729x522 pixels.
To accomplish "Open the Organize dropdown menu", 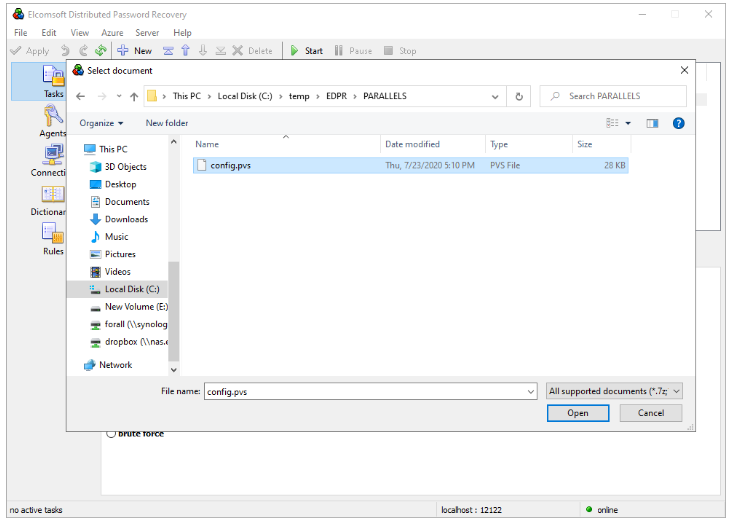I will pos(101,123).
